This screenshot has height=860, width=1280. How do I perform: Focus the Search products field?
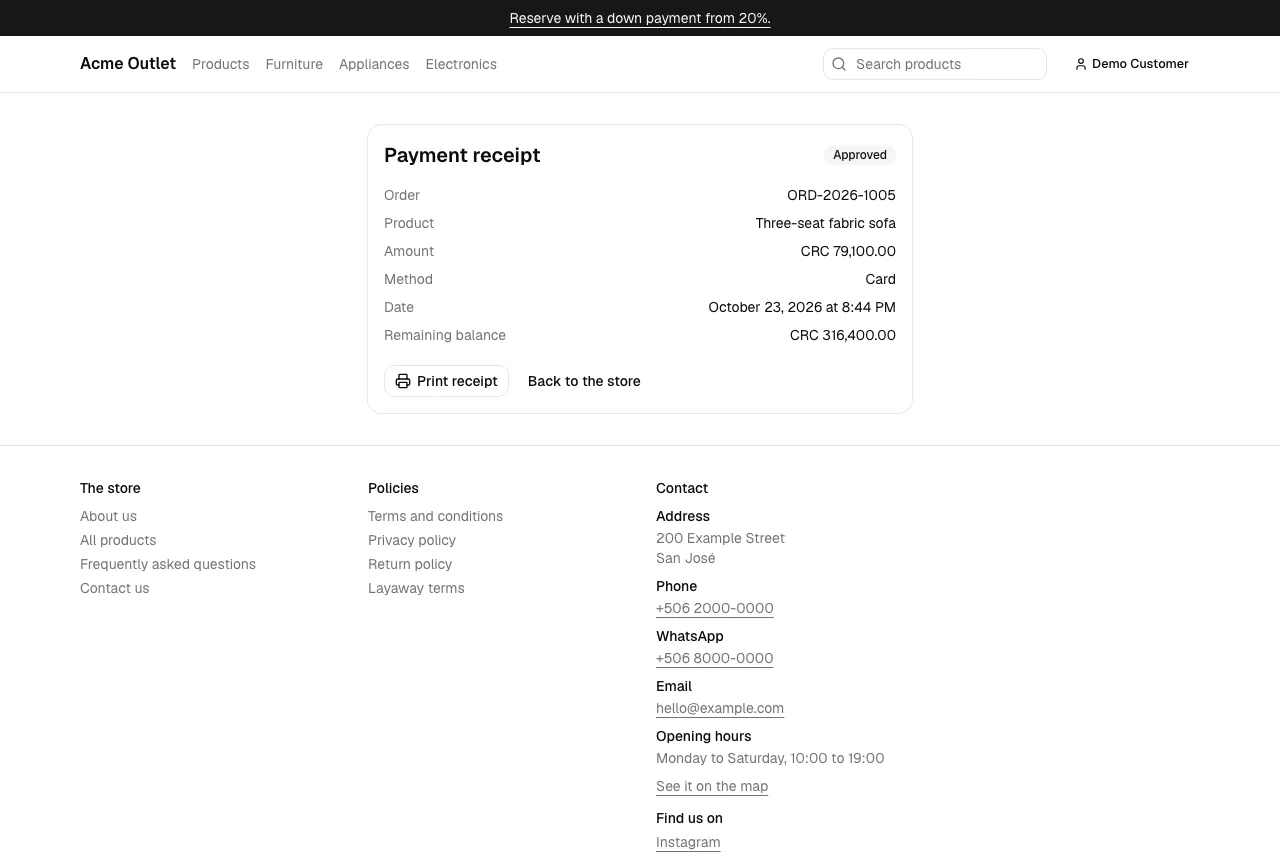(x=935, y=64)
